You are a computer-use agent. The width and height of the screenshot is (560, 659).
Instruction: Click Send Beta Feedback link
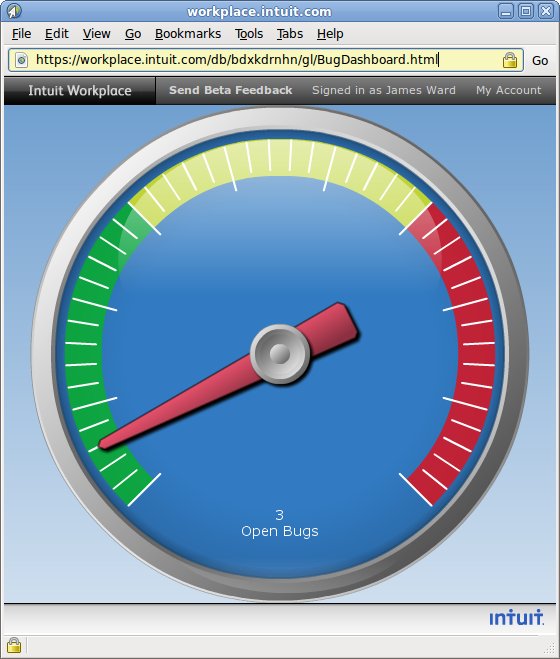click(230, 90)
